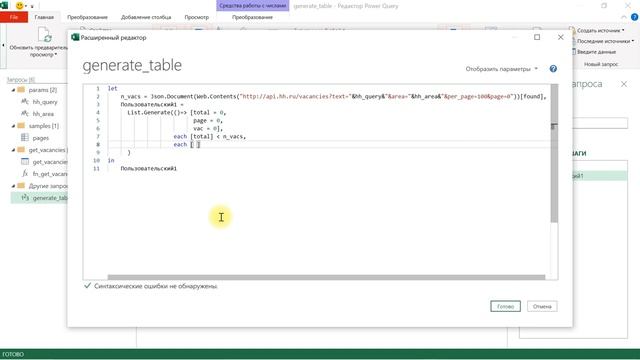Click the ribbon help icon at top right
This screenshot has width=640, height=360.
634,17
